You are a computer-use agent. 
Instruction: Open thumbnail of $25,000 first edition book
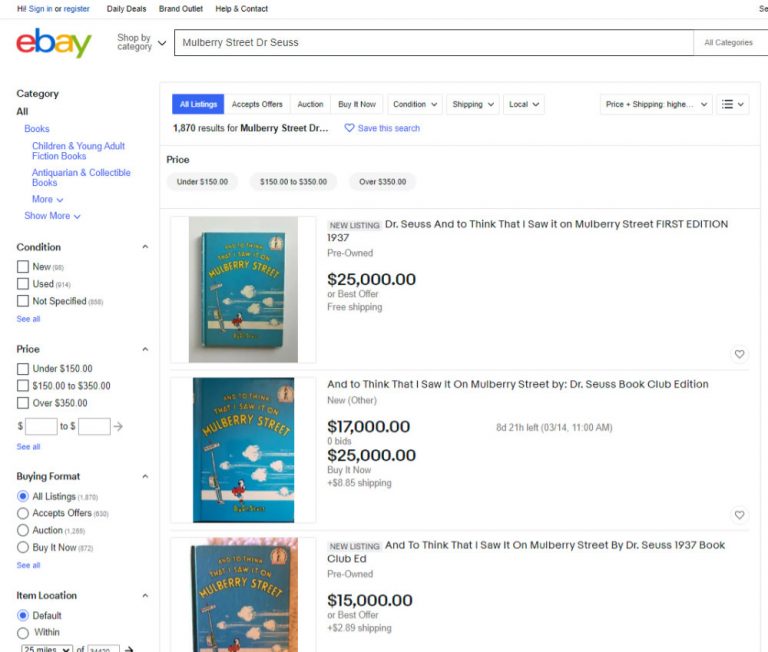[243, 290]
